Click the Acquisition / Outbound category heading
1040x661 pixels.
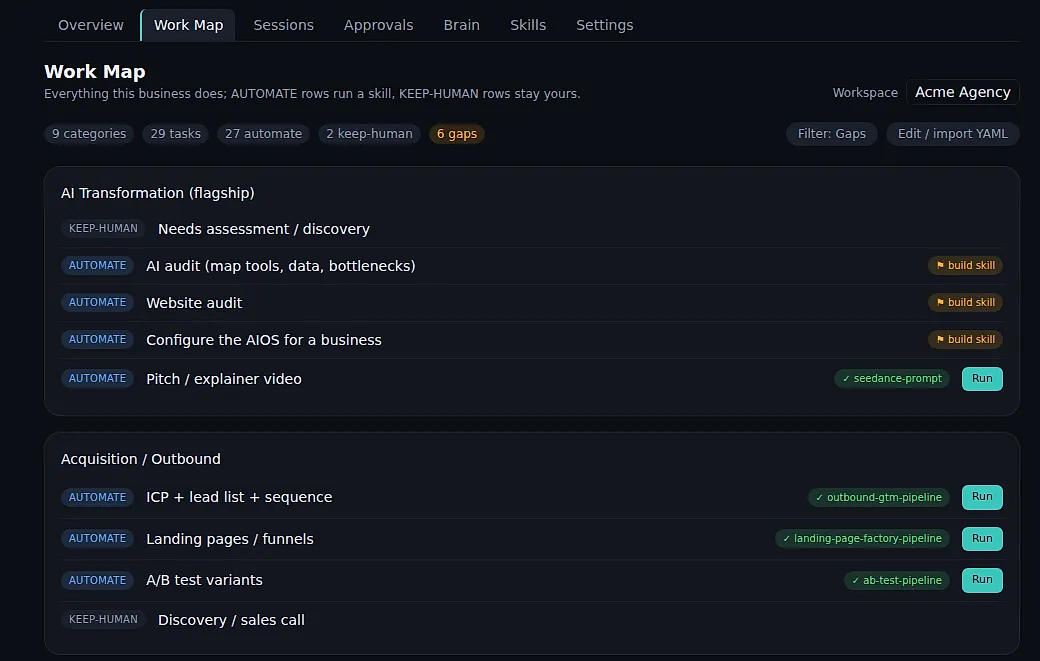click(x=141, y=459)
